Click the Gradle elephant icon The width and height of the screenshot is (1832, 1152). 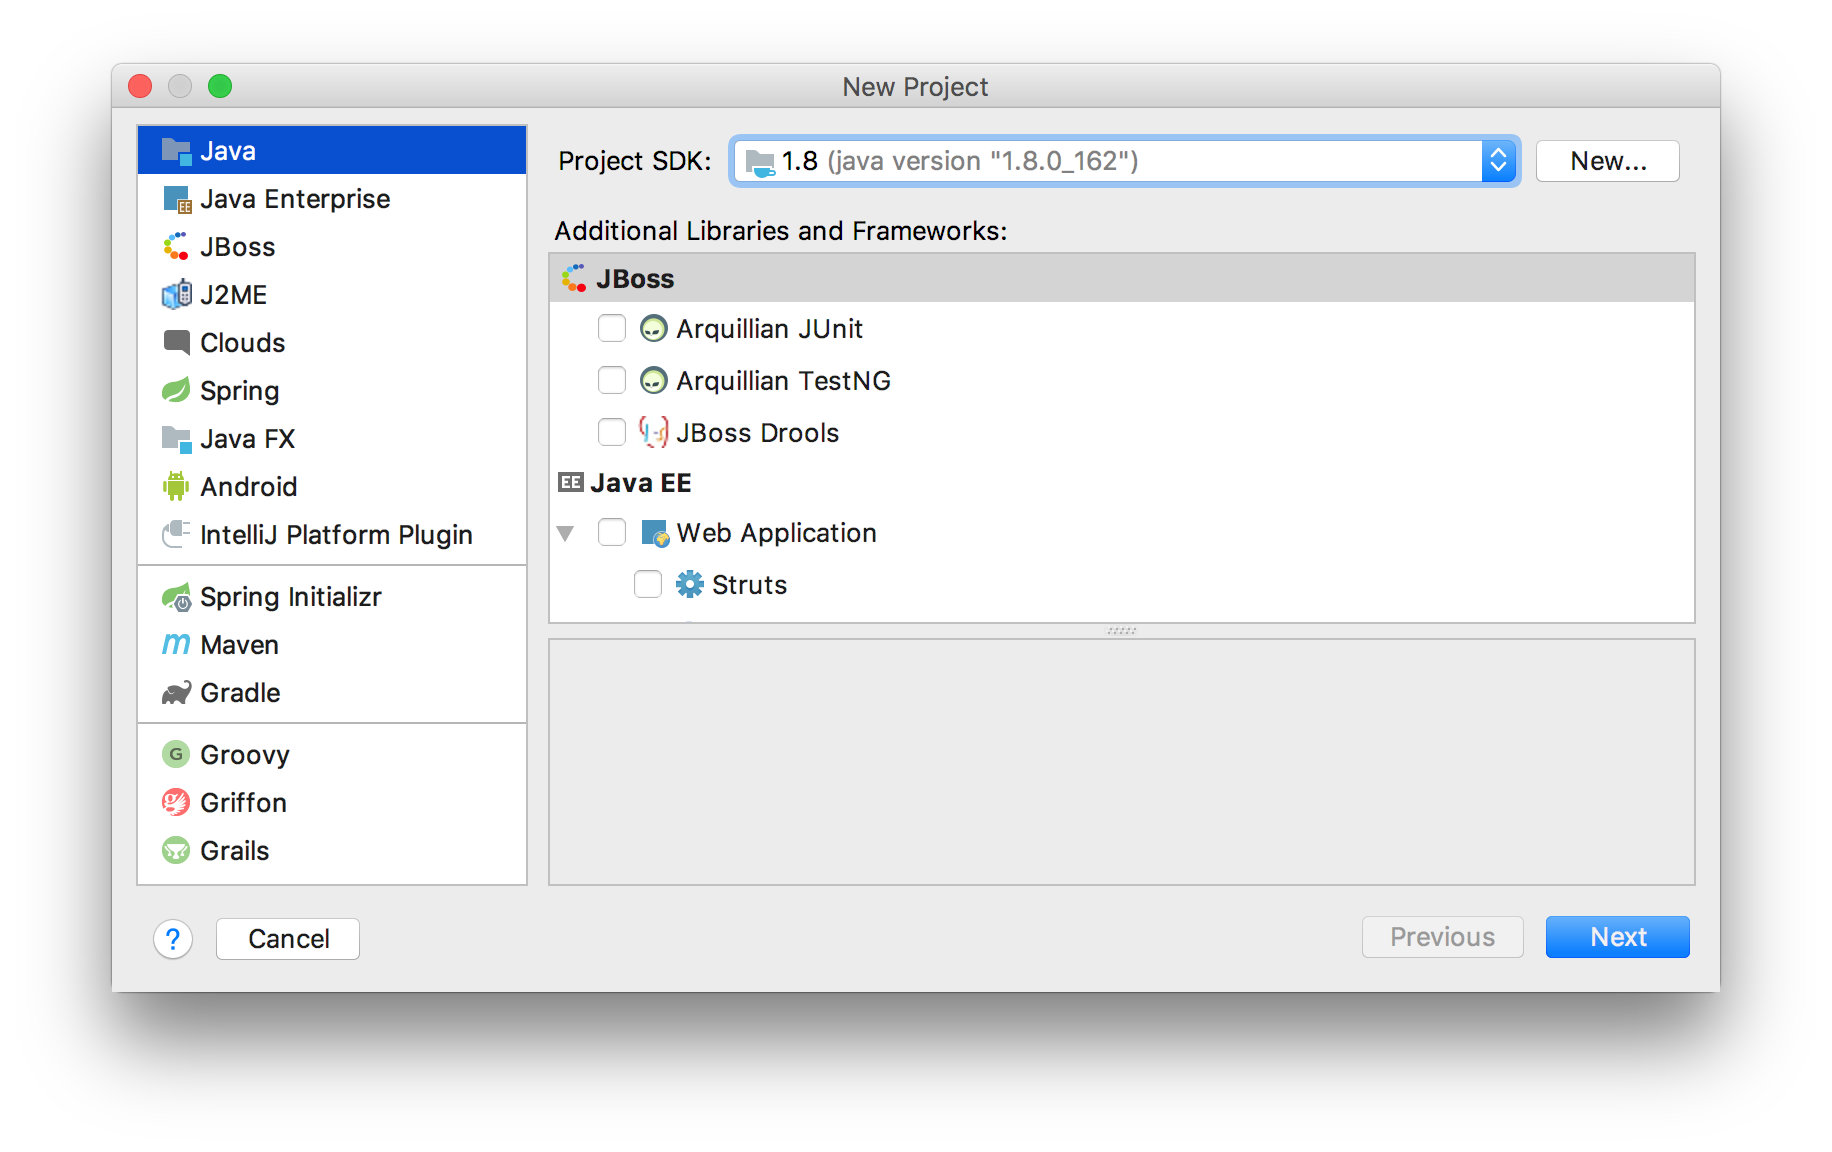[x=176, y=693]
